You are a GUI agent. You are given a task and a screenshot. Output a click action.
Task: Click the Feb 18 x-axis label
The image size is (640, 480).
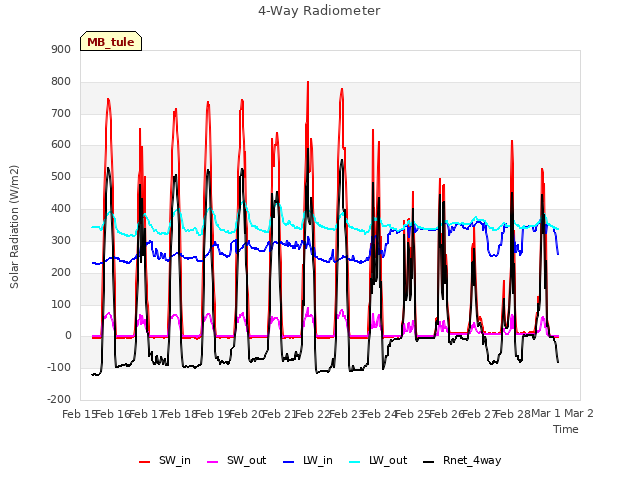(180, 414)
